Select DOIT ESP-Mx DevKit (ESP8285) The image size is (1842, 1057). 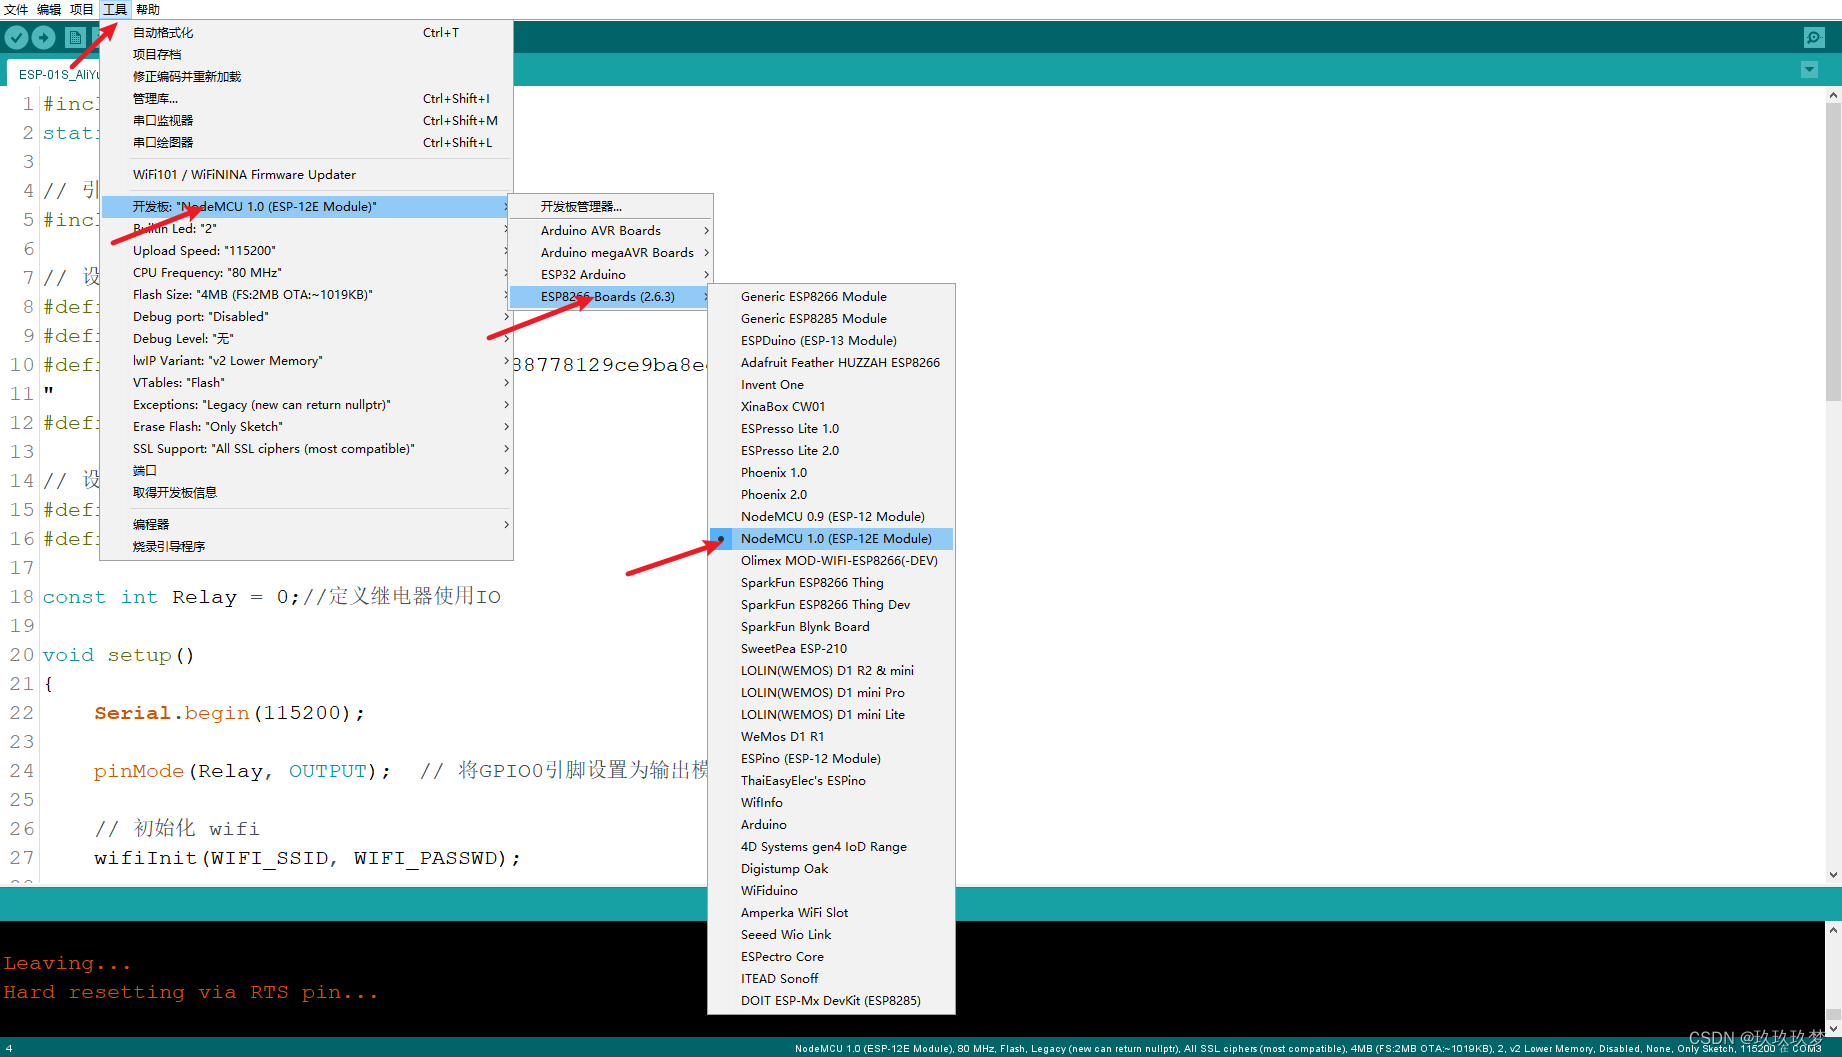[831, 1001]
